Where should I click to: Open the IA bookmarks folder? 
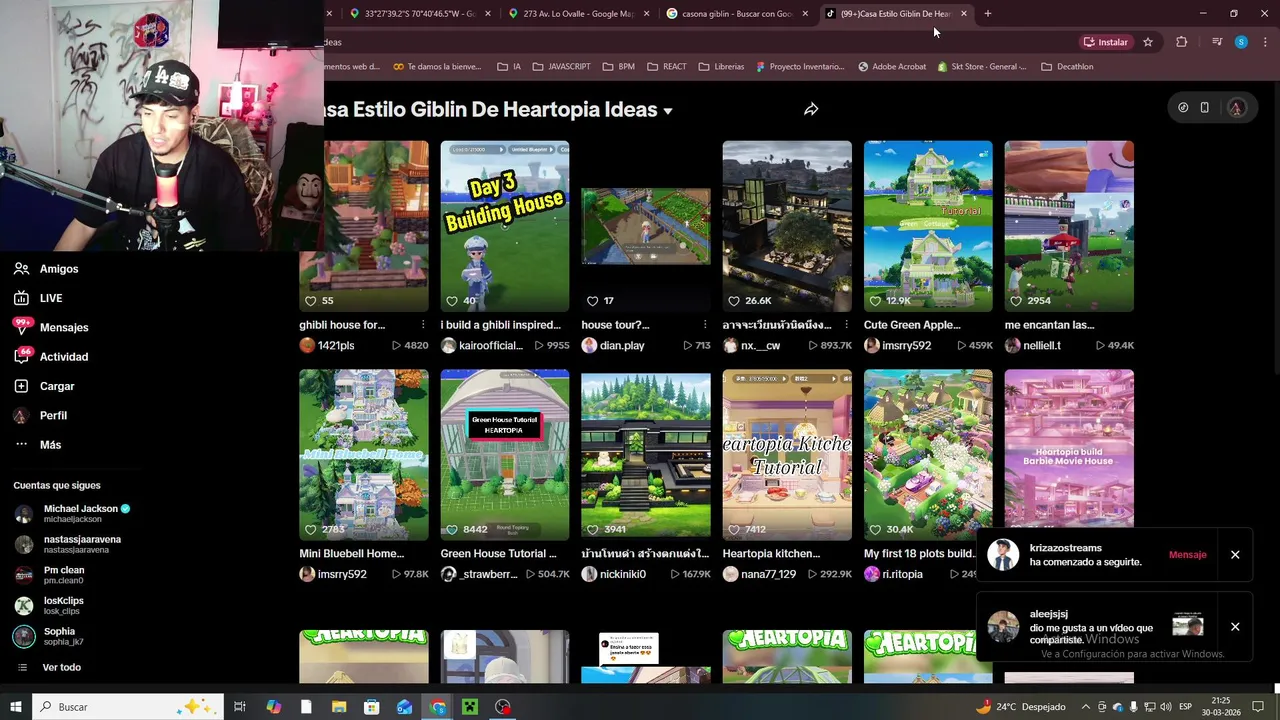coord(509,67)
